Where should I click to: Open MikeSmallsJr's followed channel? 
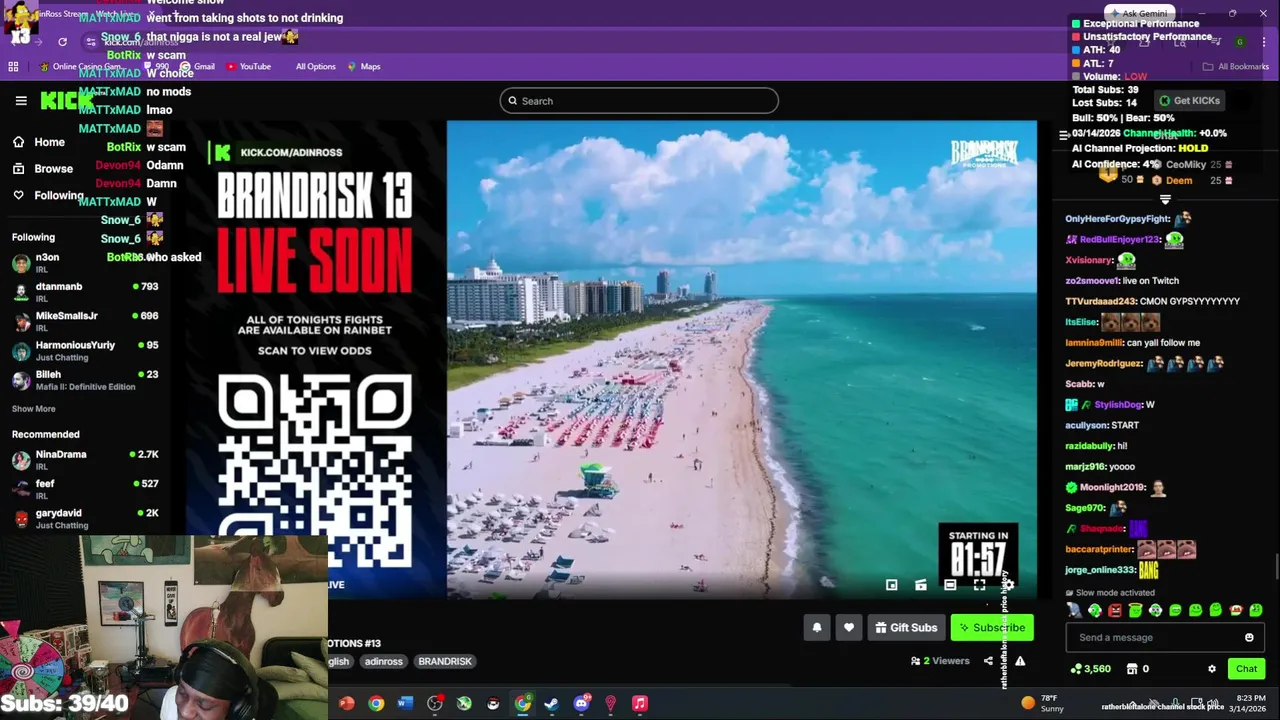point(85,321)
